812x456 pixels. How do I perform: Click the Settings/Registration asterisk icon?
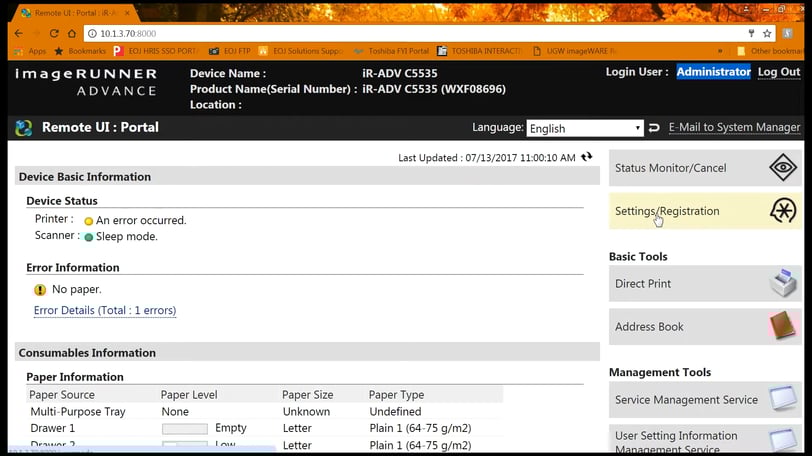click(782, 211)
